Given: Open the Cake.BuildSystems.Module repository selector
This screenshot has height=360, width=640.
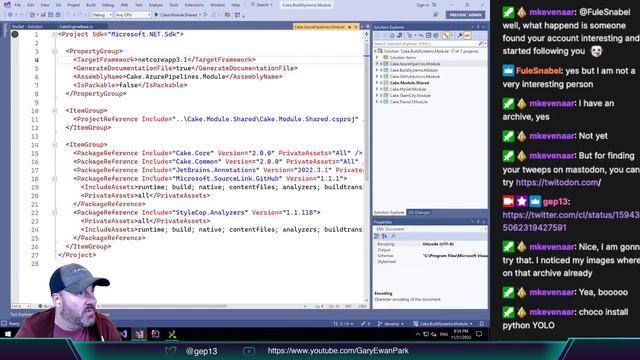Looking at the screenshot, I should pyautogui.click(x=443, y=324).
